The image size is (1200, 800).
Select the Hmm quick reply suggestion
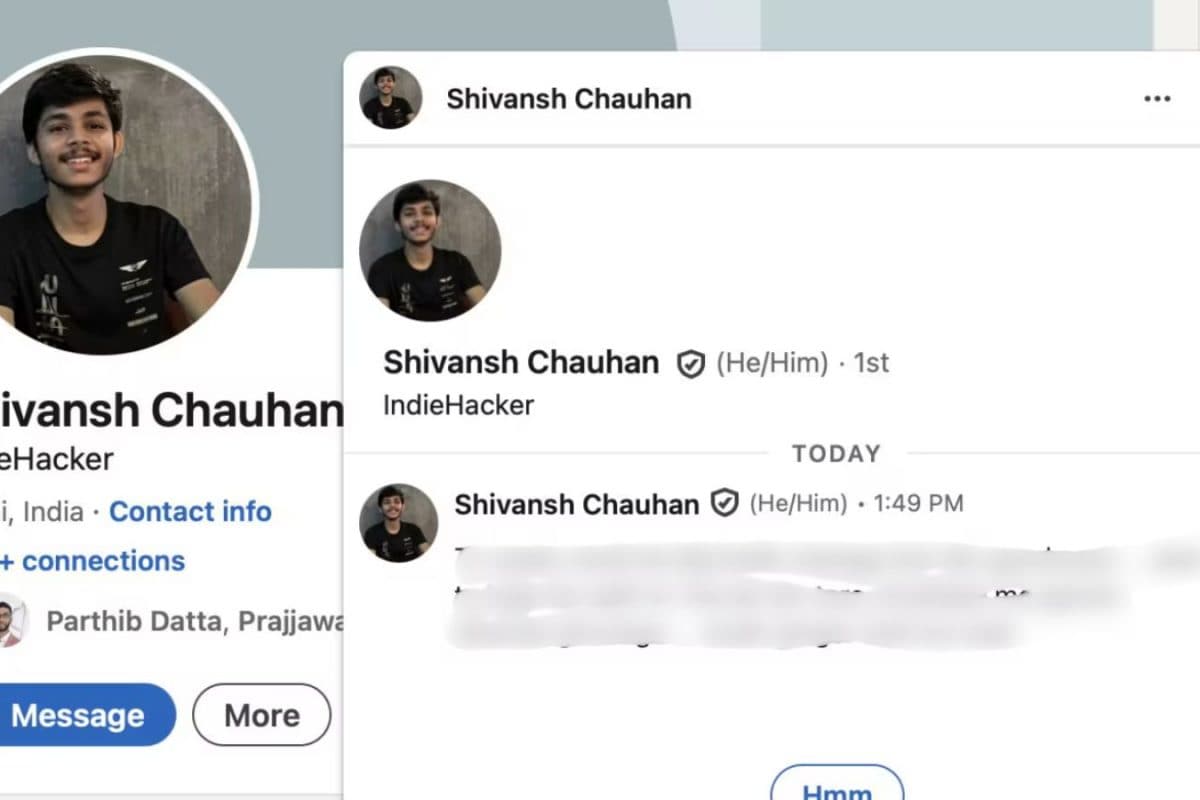[x=837, y=783]
